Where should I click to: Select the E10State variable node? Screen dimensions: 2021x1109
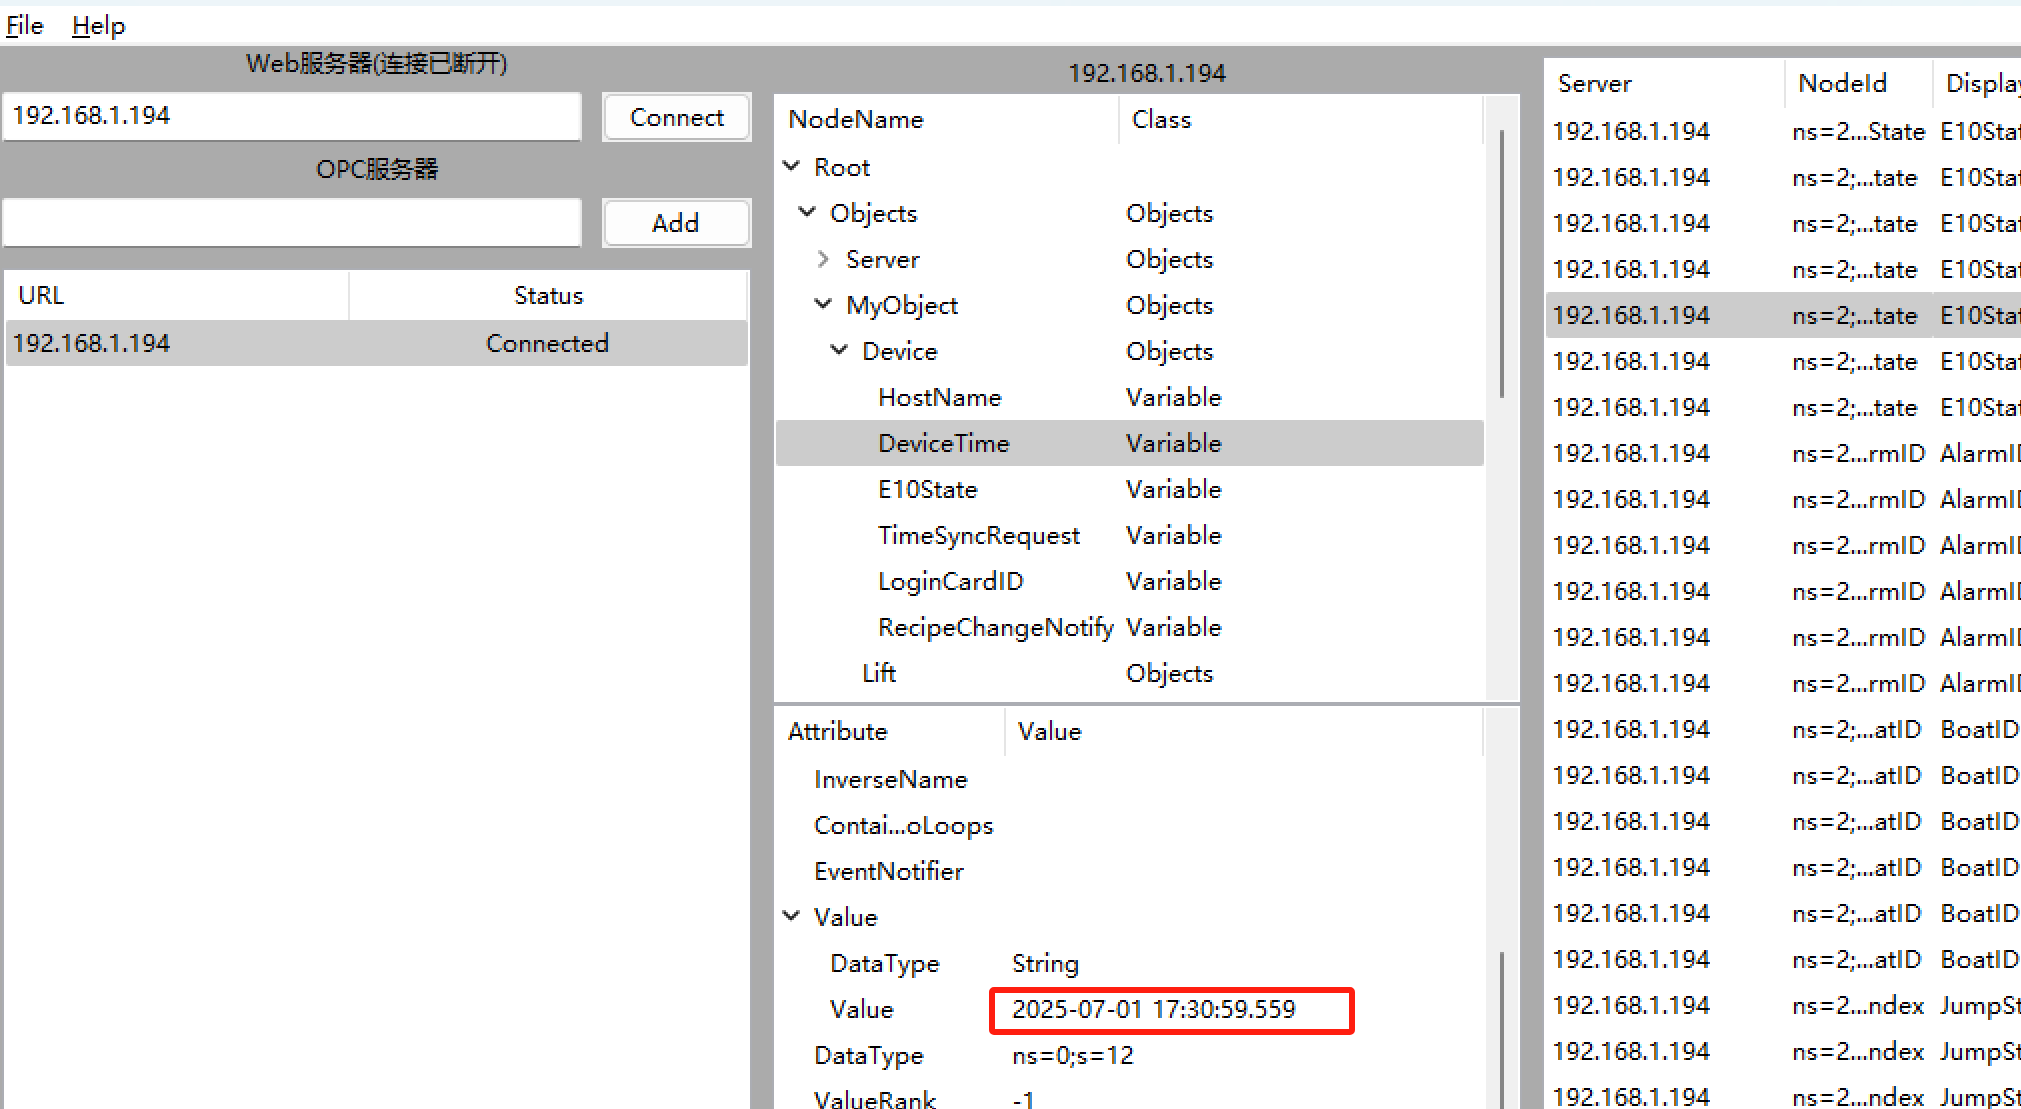[927, 489]
